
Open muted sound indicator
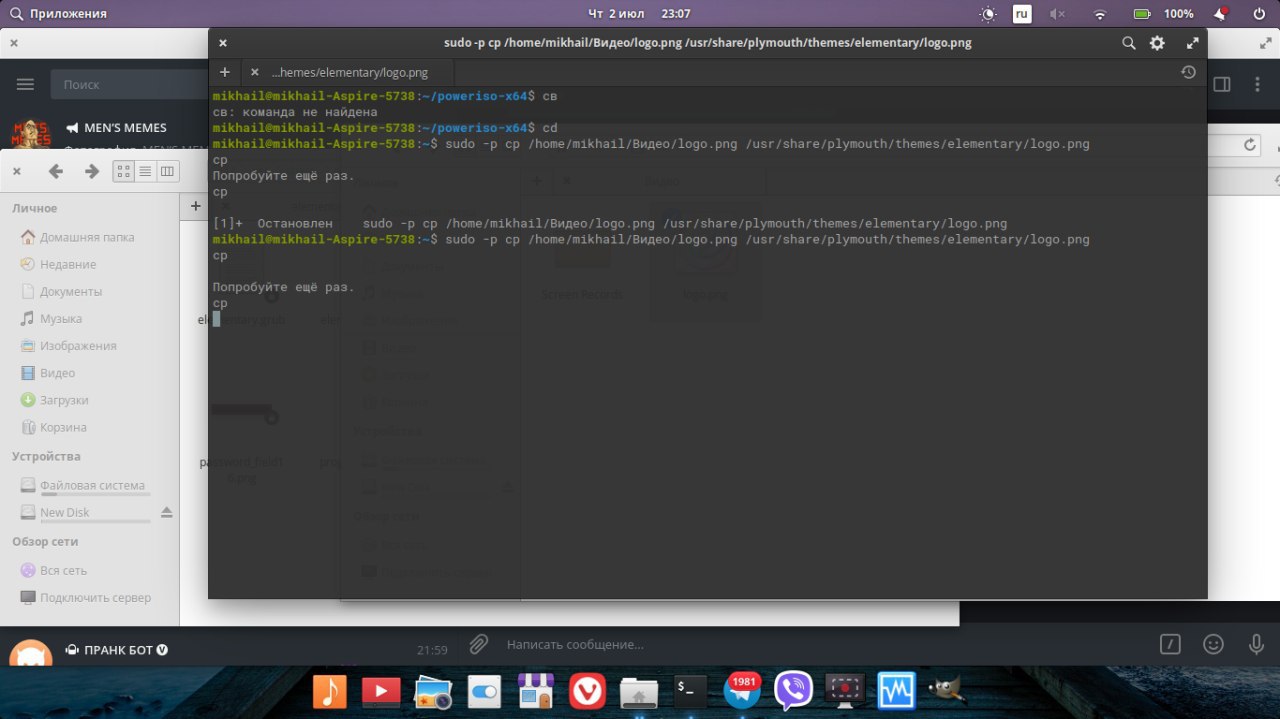(x=1058, y=14)
